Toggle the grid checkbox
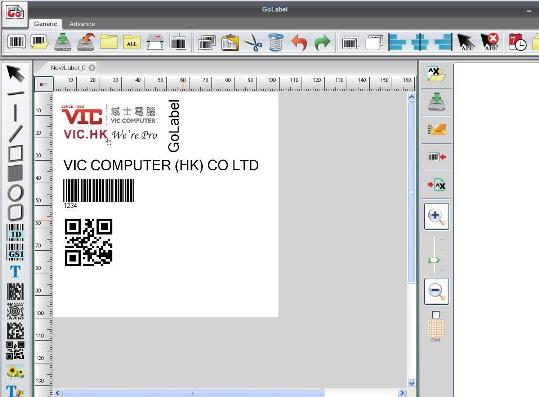 (x=436, y=315)
